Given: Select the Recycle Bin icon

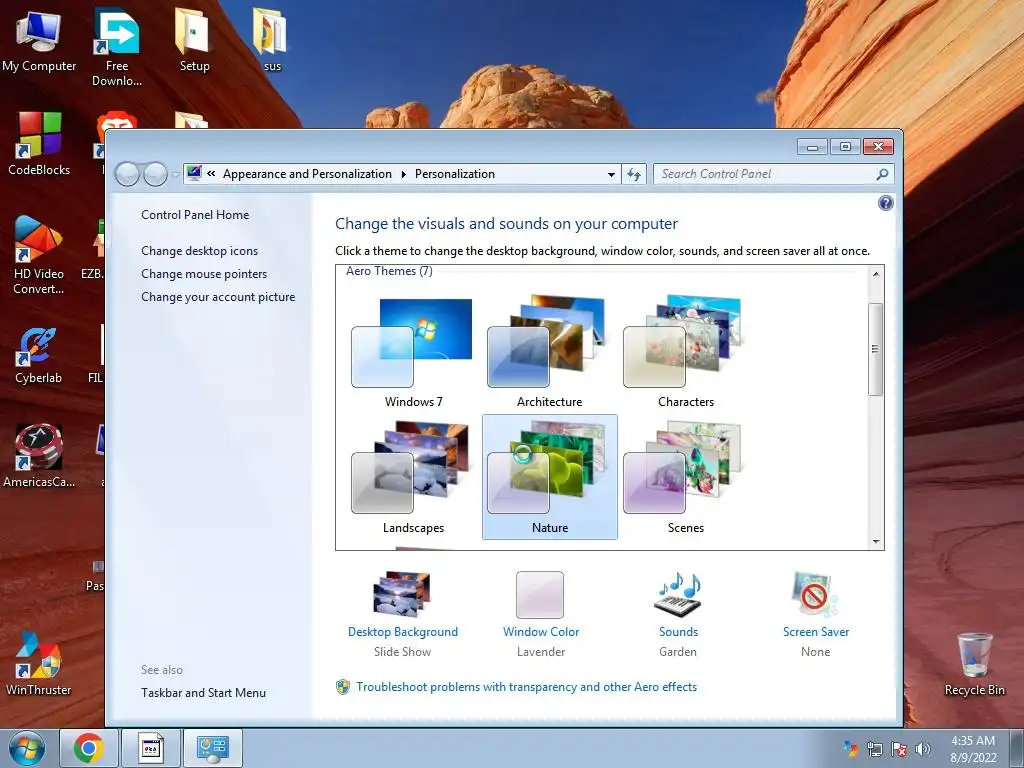Looking at the screenshot, I should 974,664.
